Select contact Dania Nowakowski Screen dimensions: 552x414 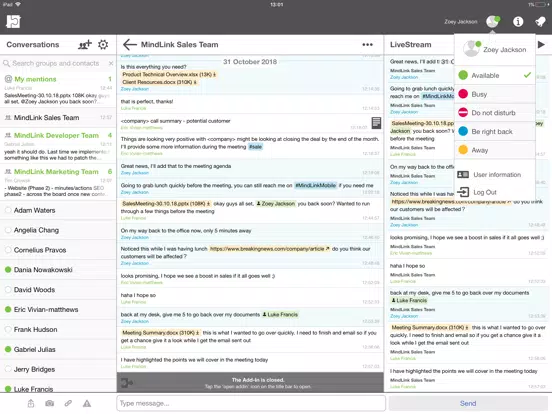(x=58, y=270)
